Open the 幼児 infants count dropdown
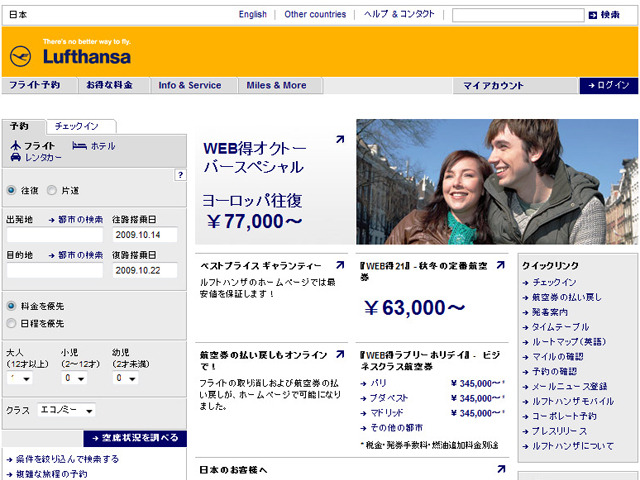The width and height of the screenshot is (640, 480). 125,378
